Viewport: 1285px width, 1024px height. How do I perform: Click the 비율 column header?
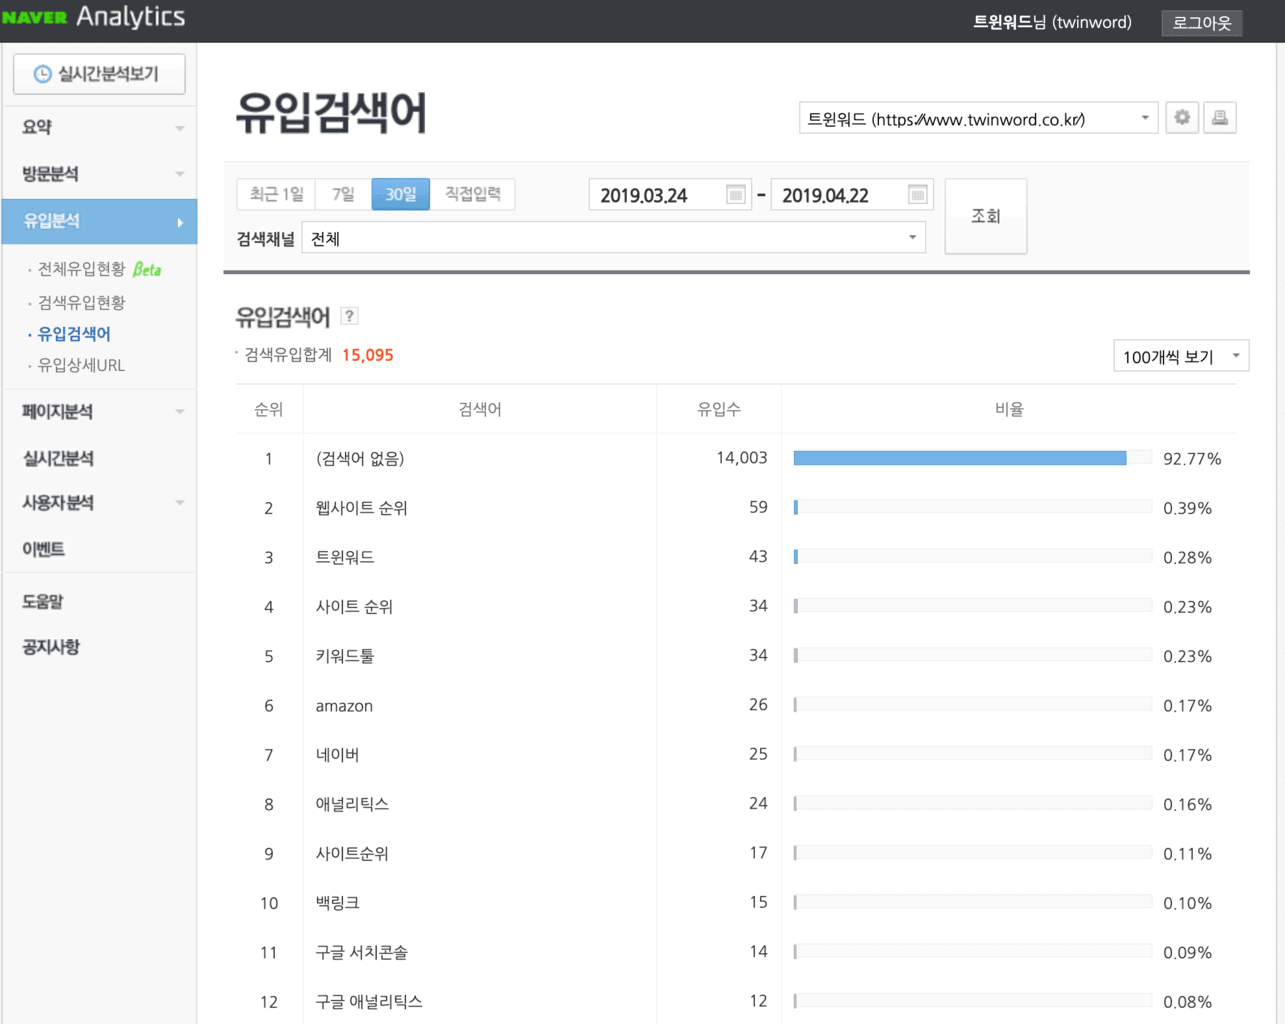[x=1009, y=409]
